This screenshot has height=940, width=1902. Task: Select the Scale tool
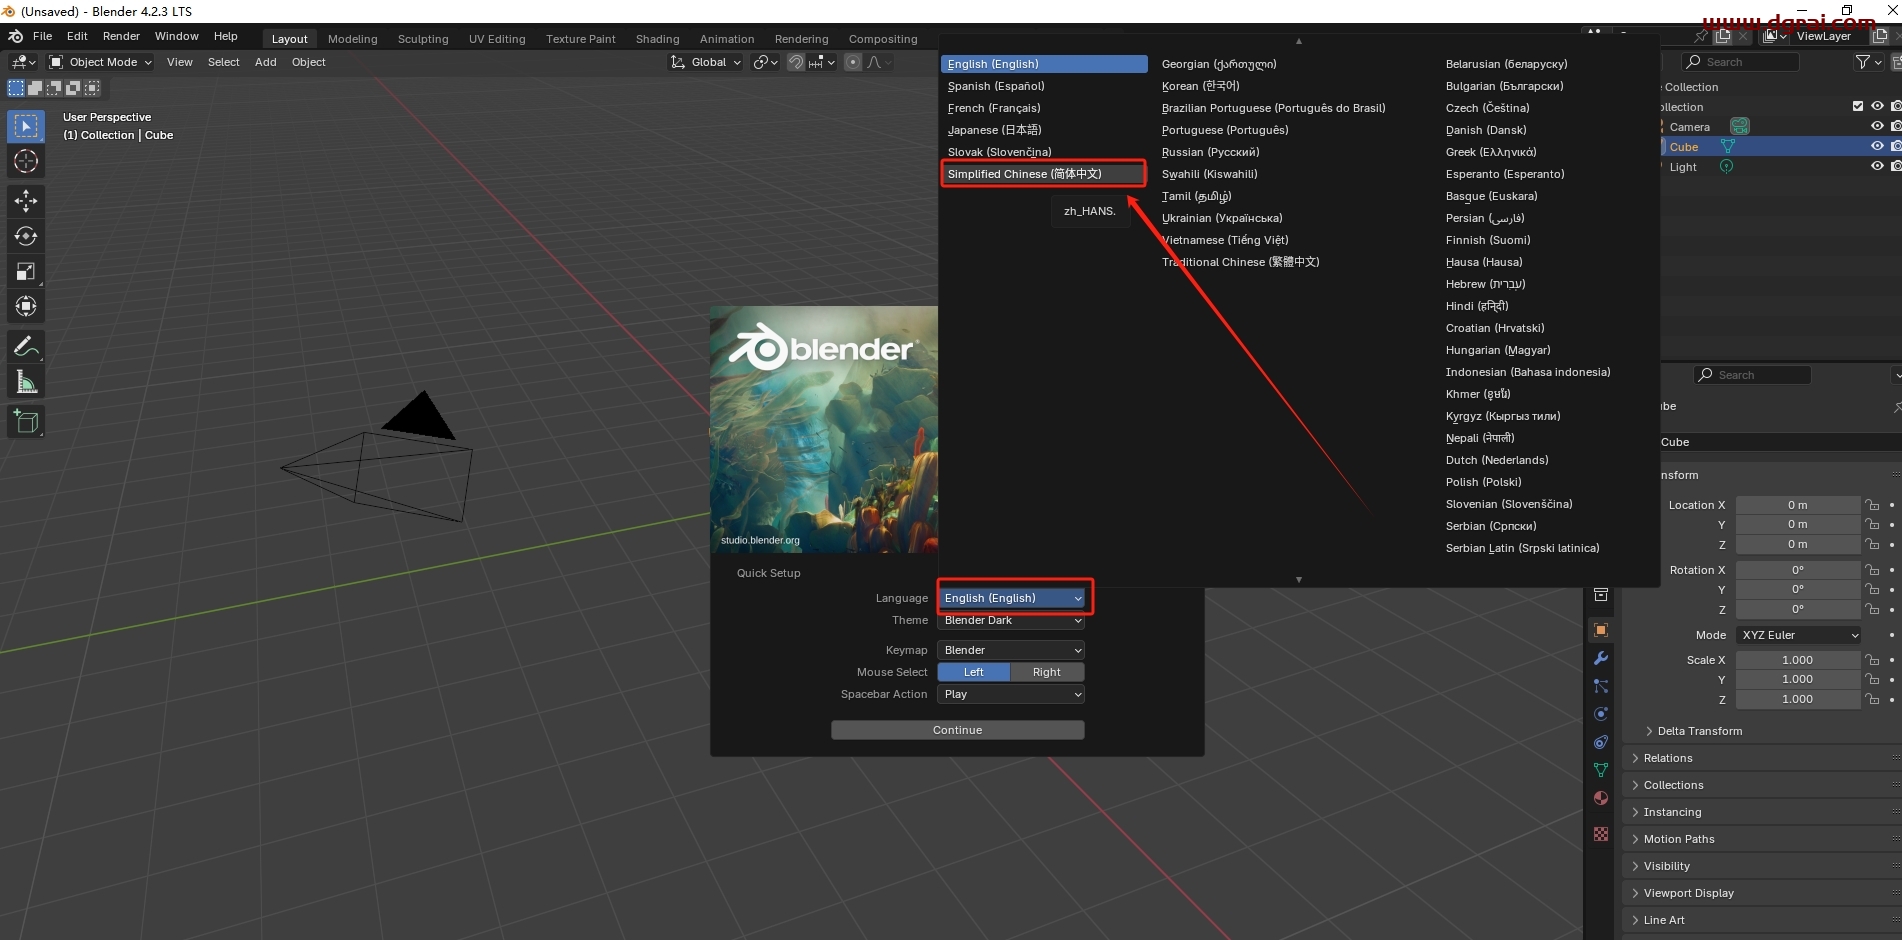point(26,271)
